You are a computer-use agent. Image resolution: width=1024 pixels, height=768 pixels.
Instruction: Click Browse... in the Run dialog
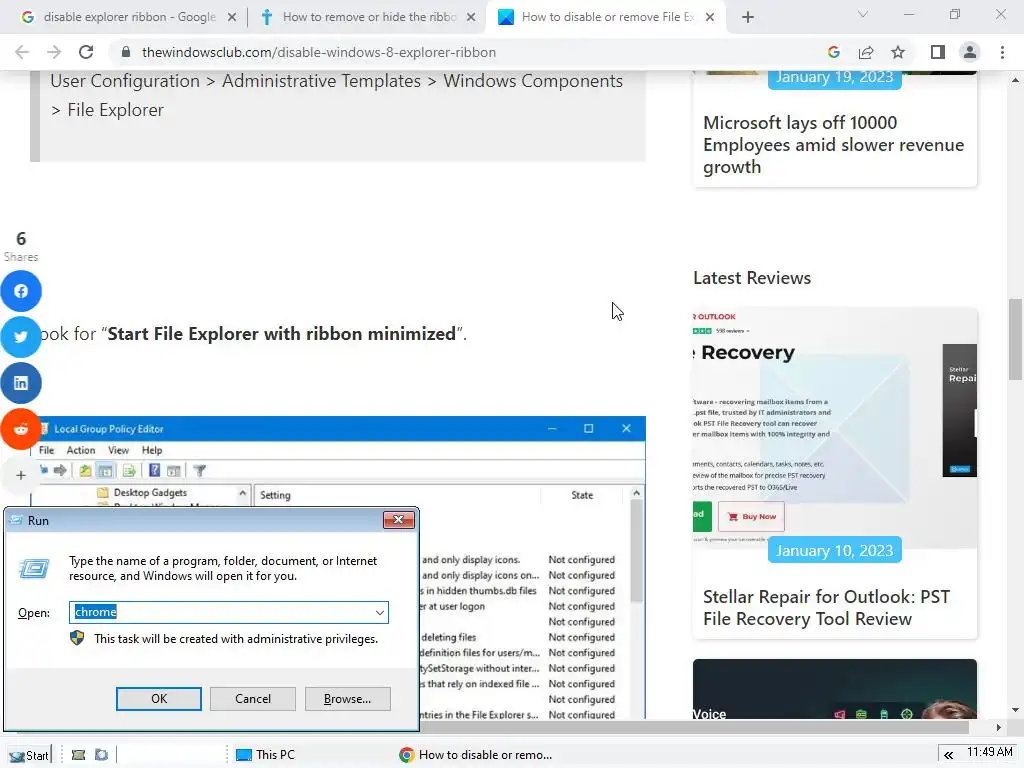(x=347, y=699)
